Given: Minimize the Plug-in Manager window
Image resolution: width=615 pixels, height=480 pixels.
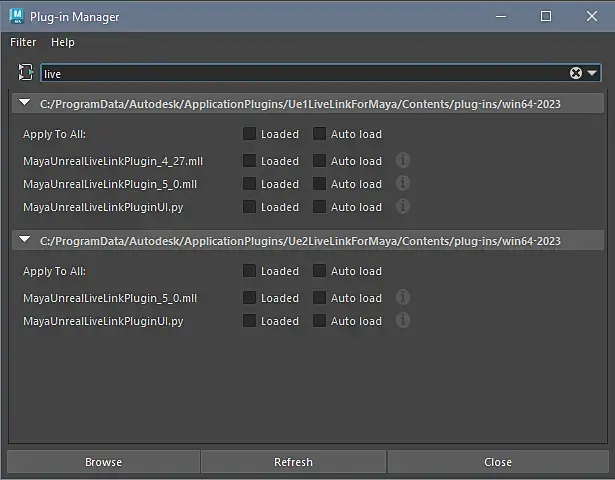Looking at the screenshot, I should [x=501, y=16].
